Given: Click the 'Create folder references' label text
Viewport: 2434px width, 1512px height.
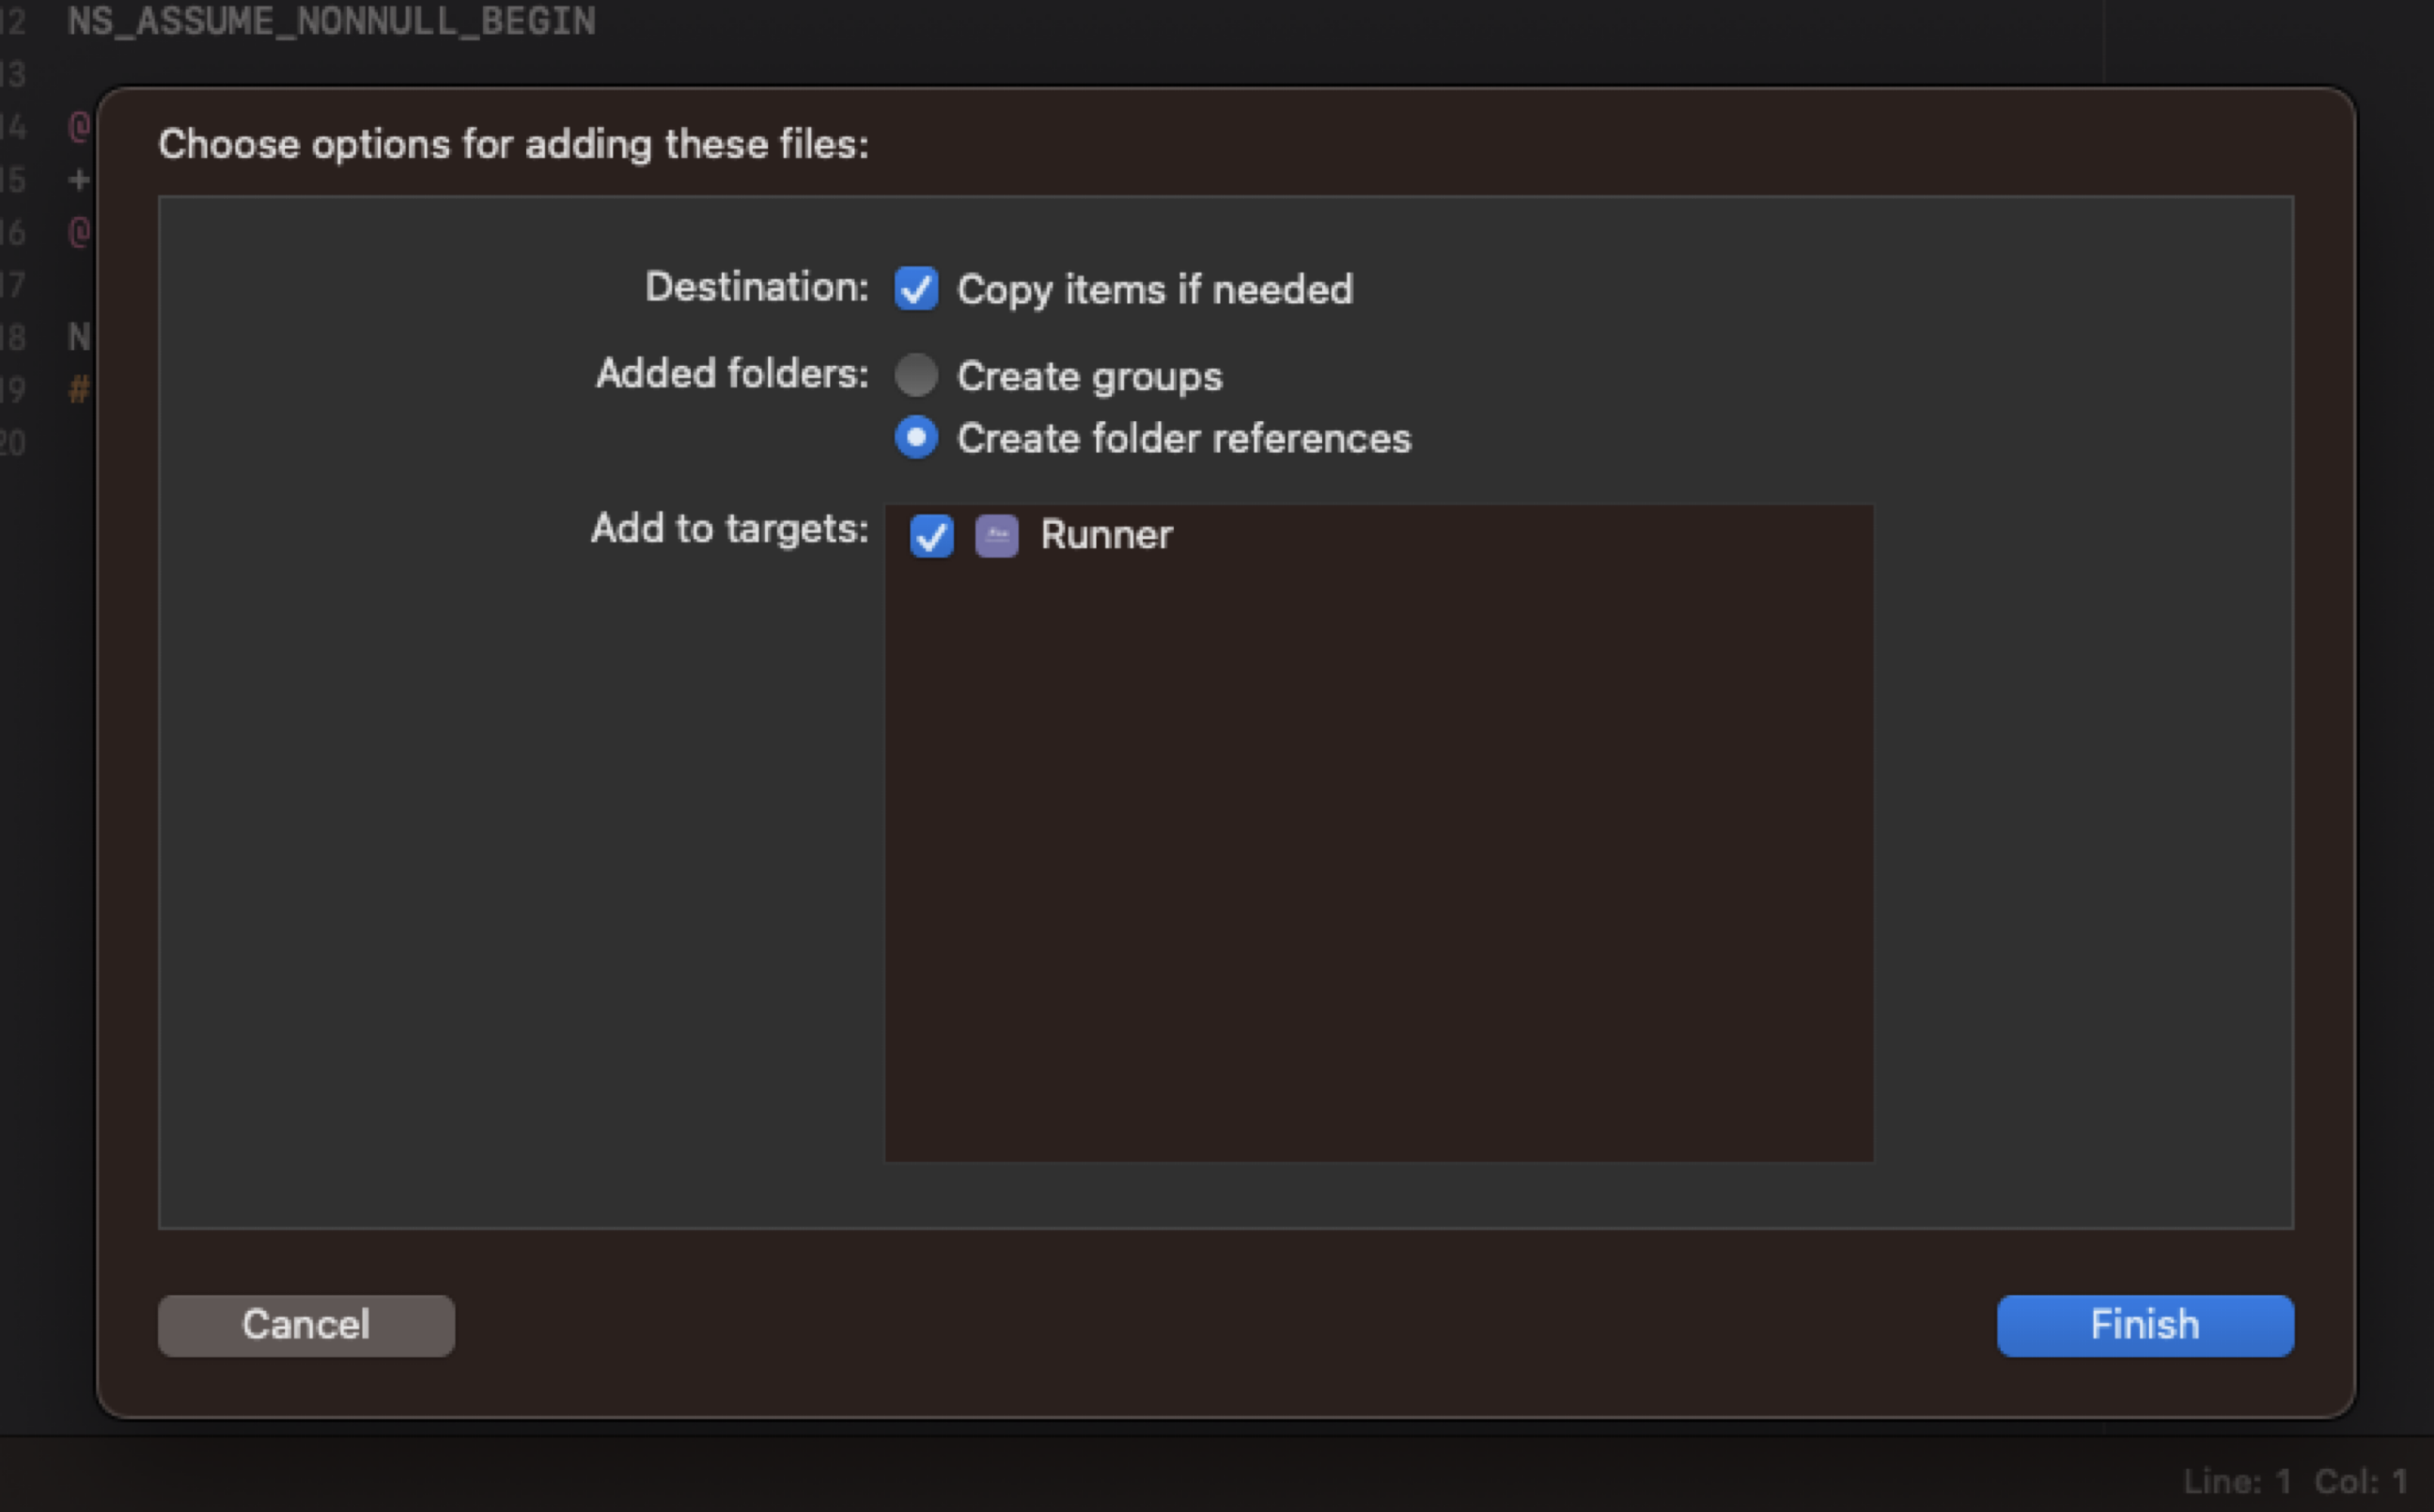Looking at the screenshot, I should click(1184, 439).
